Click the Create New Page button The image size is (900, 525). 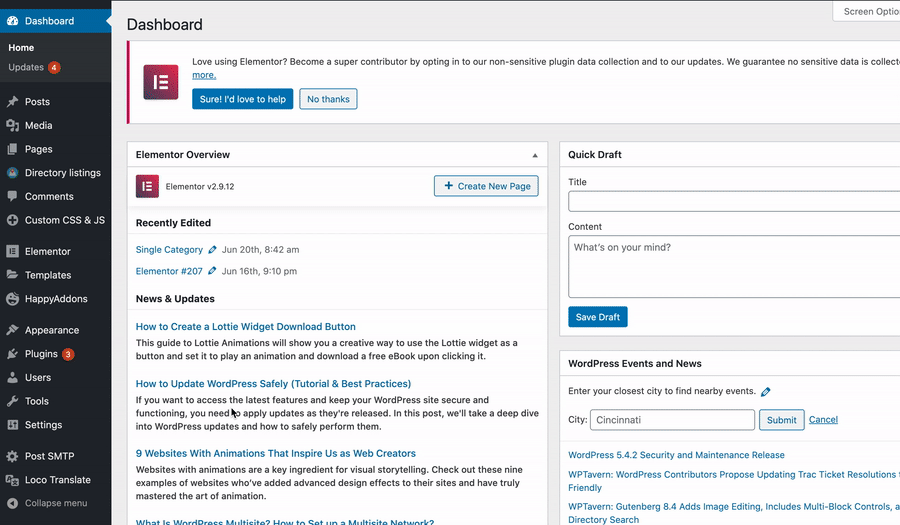click(486, 186)
